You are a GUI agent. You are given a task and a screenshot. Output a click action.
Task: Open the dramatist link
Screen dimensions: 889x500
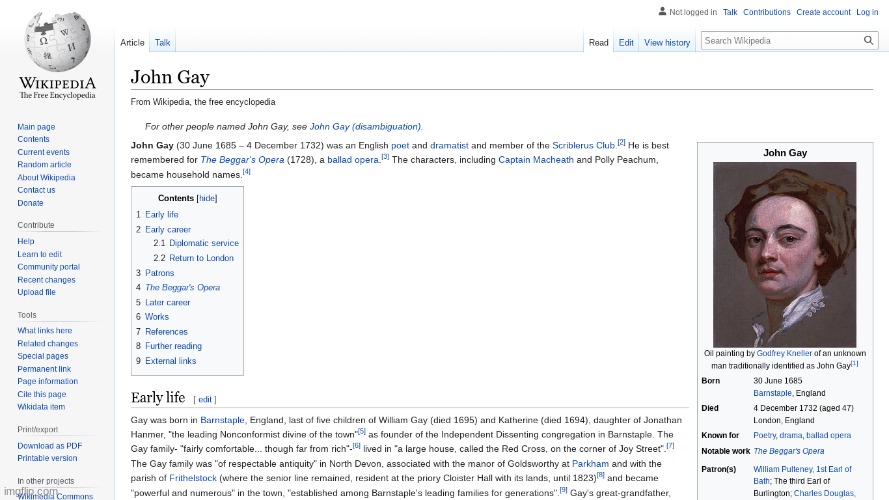[449, 145]
